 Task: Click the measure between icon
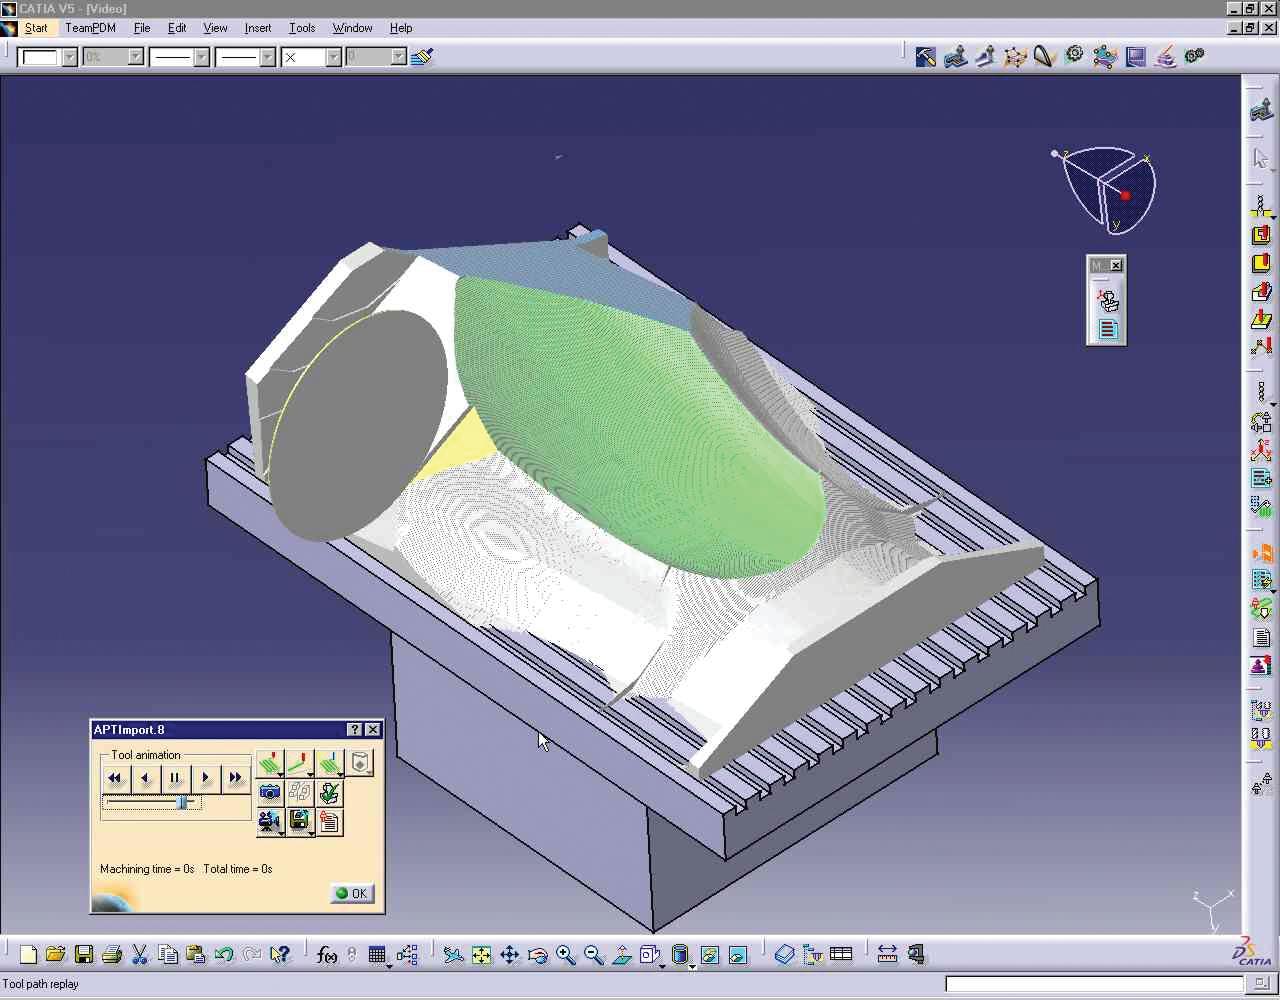pos(887,955)
